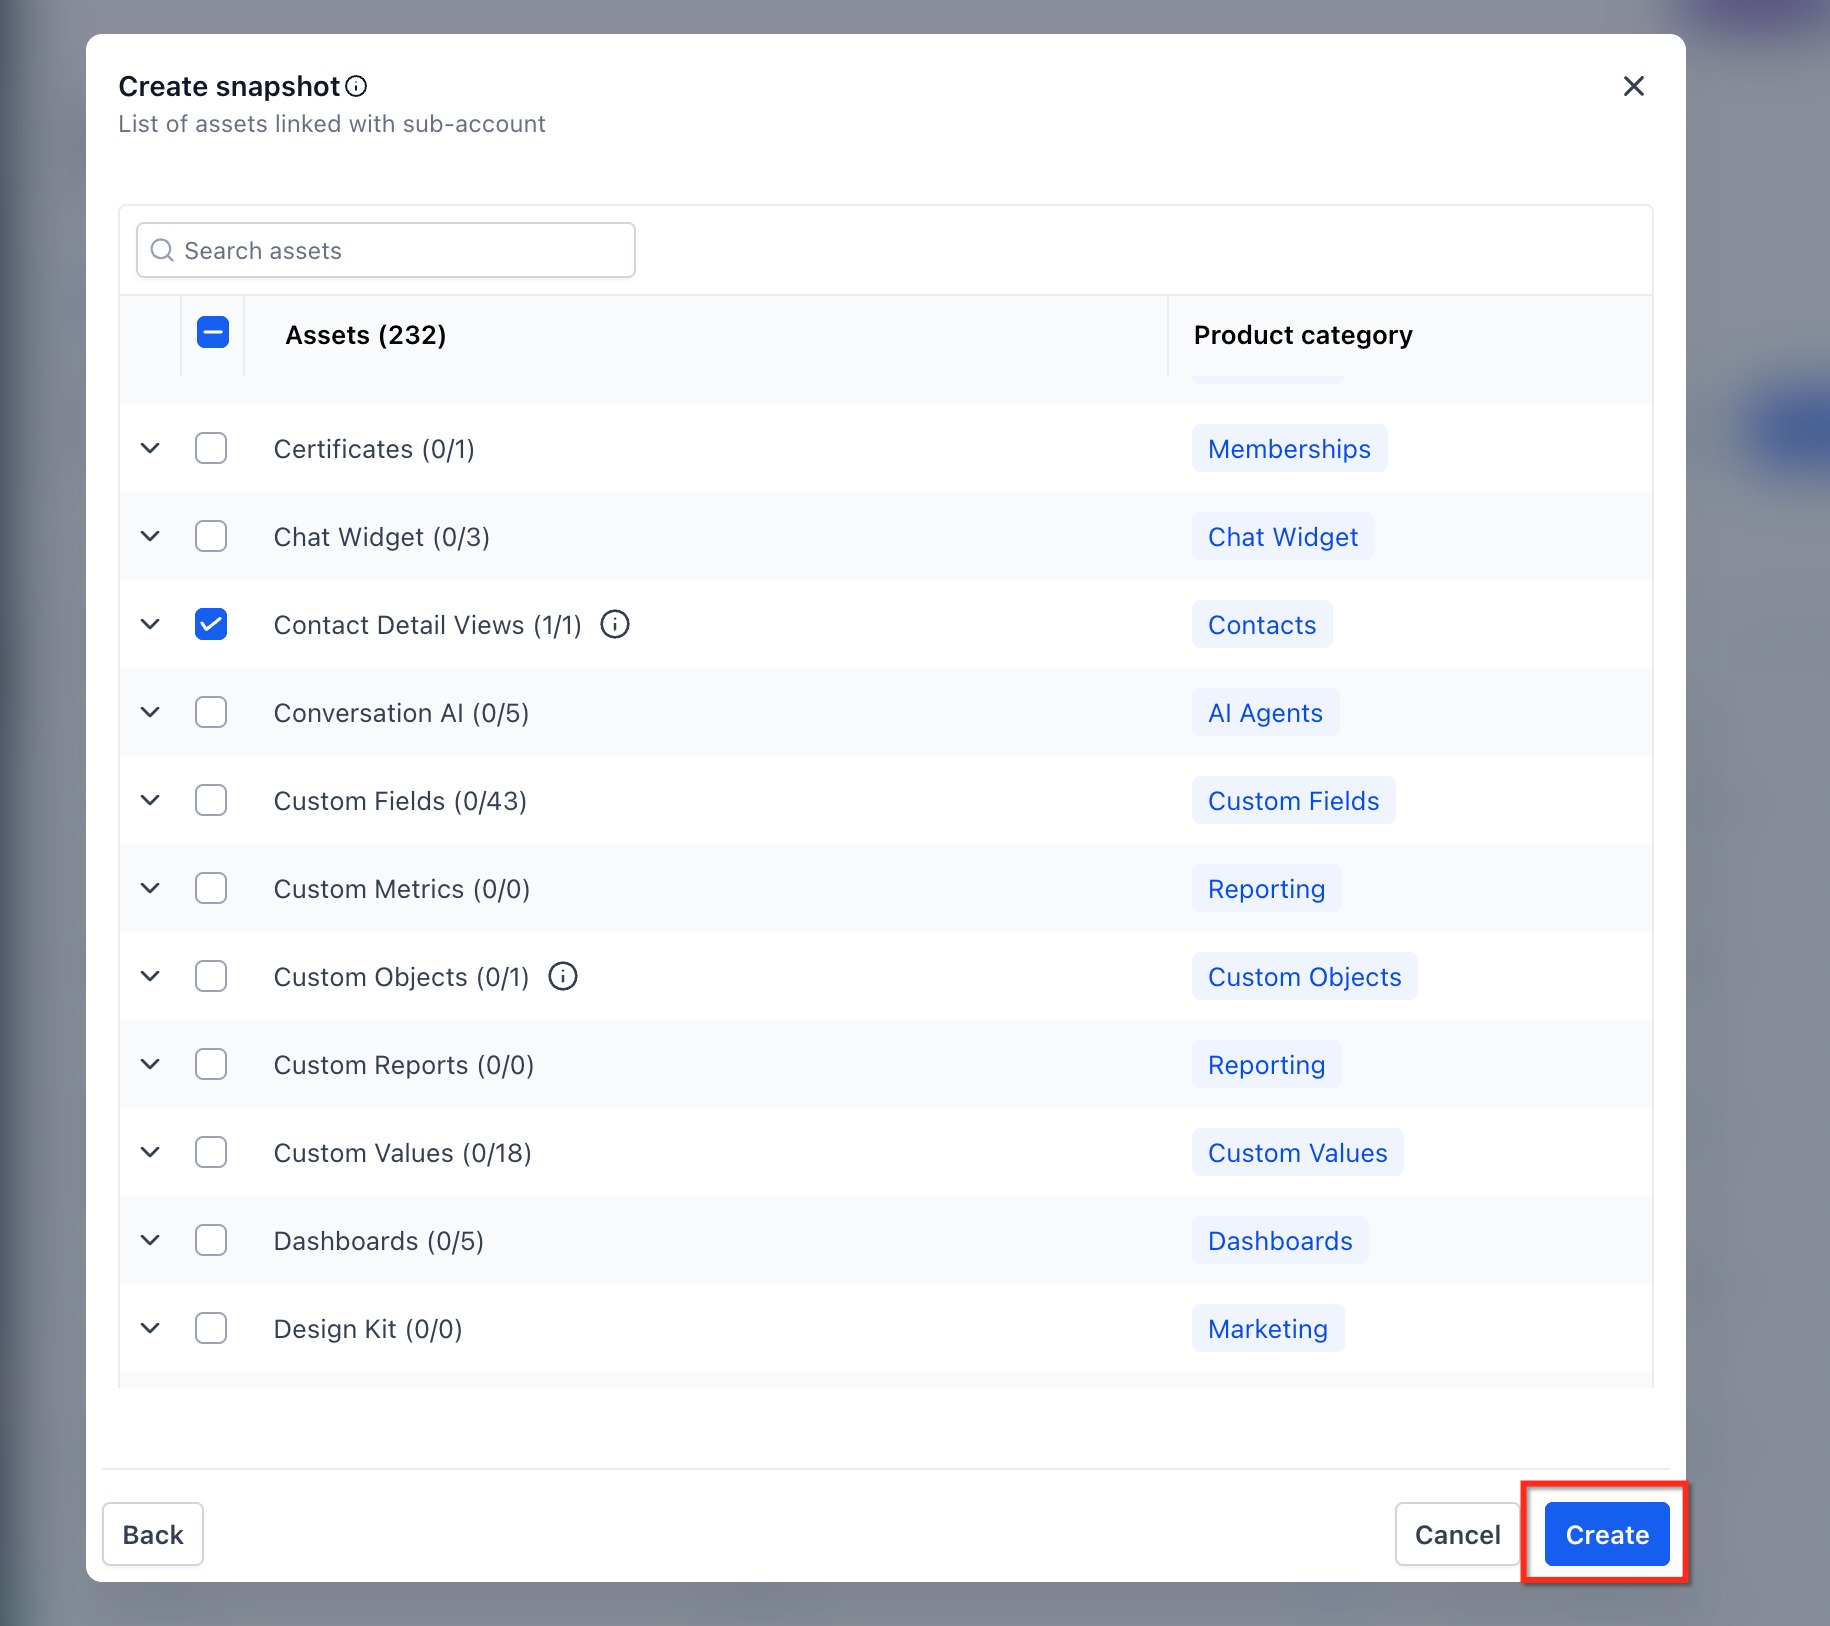Expand the Conversation AI row
The image size is (1830, 1626).
[150, 712]
